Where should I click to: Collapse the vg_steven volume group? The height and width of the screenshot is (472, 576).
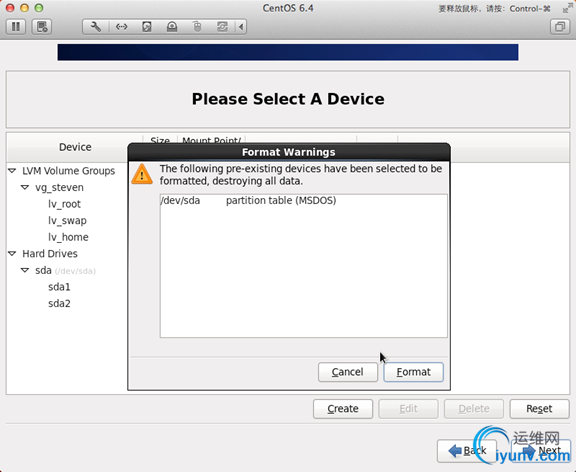pyautogui.click(x=25, y=187)
